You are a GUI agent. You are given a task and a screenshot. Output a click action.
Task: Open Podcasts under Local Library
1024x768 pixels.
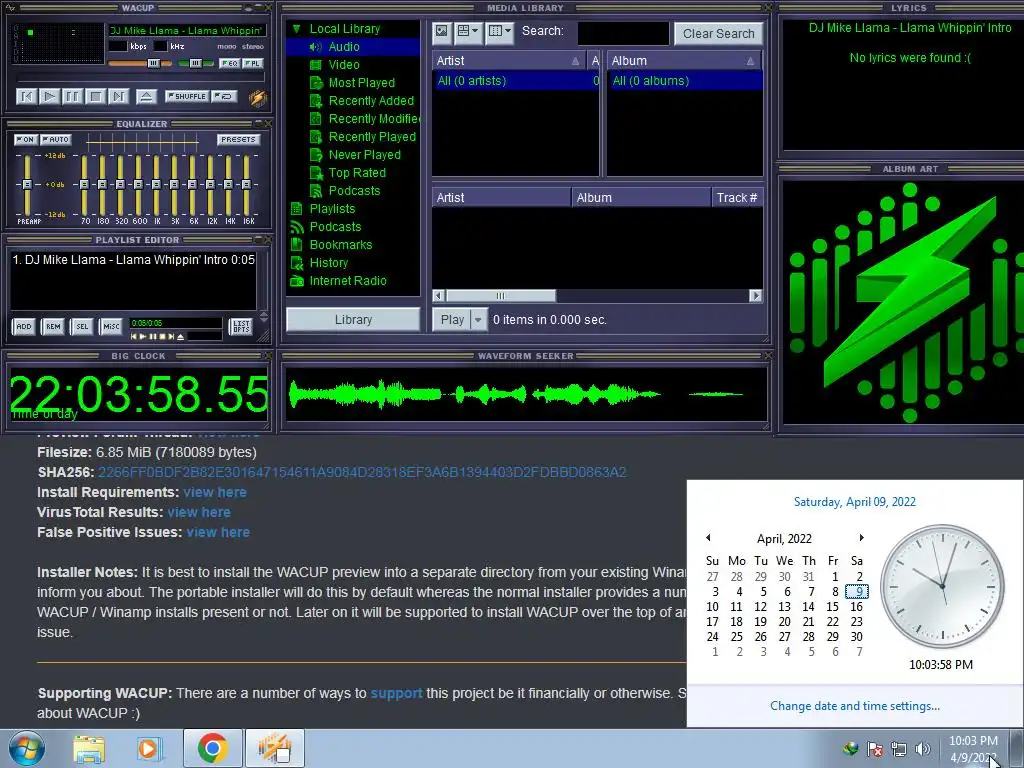pos(354,191)
